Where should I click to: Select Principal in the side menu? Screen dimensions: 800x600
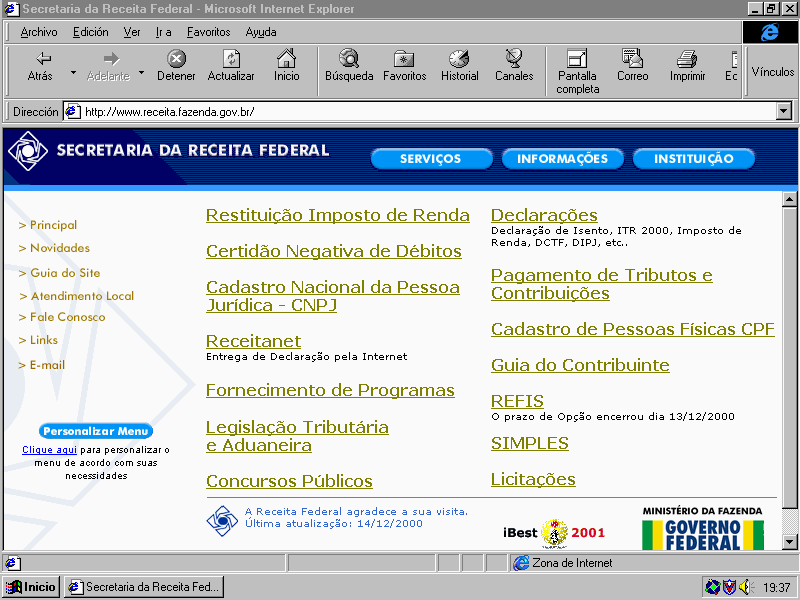pos(48,225)
